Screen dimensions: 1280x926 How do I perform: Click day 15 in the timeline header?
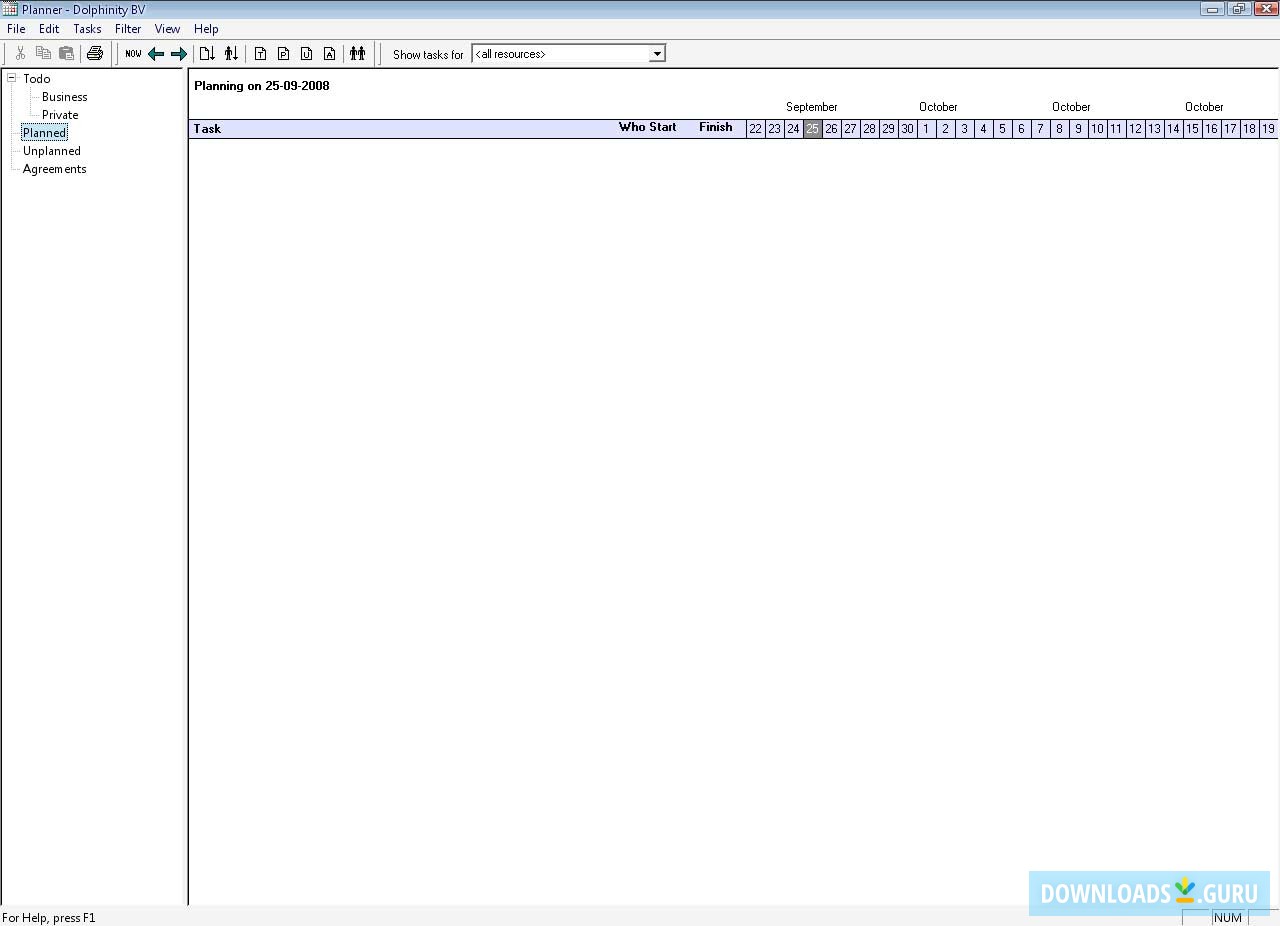(1192, 129)
